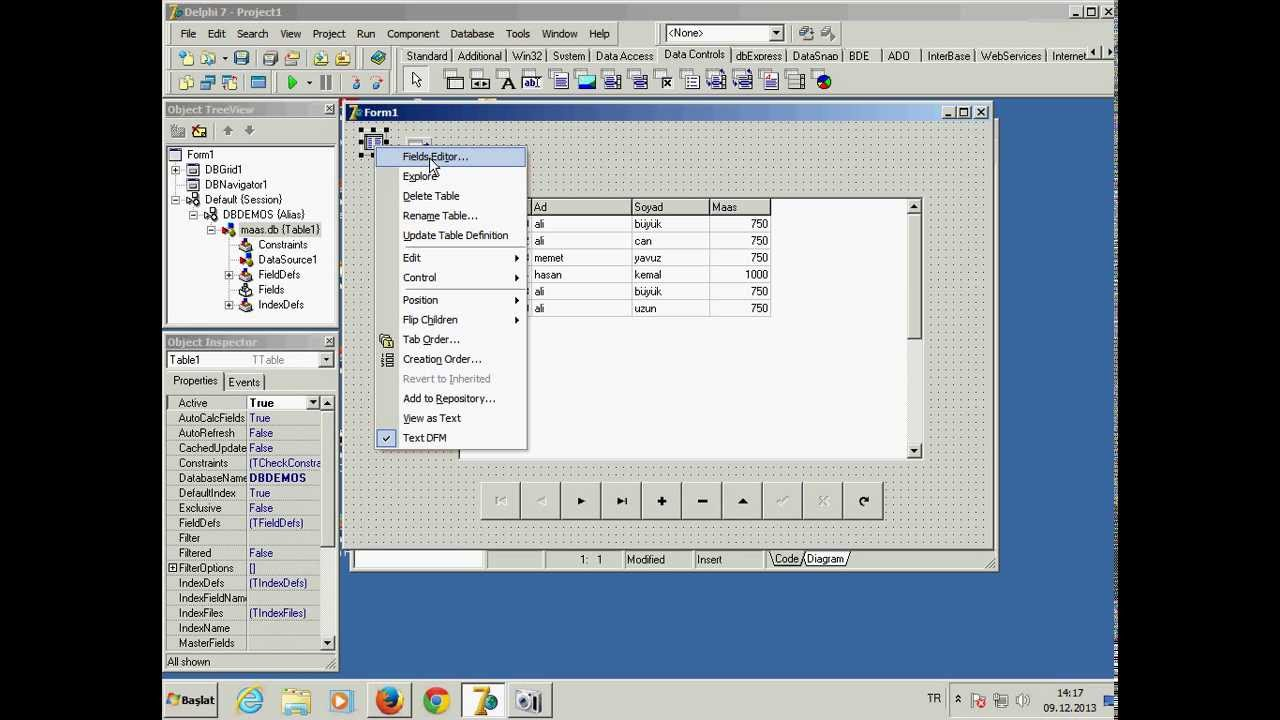Image resolution: width=1280 pixels, height=720 pixels.
Task: Click navigator Insert record plus button
Action: (661, 501)
